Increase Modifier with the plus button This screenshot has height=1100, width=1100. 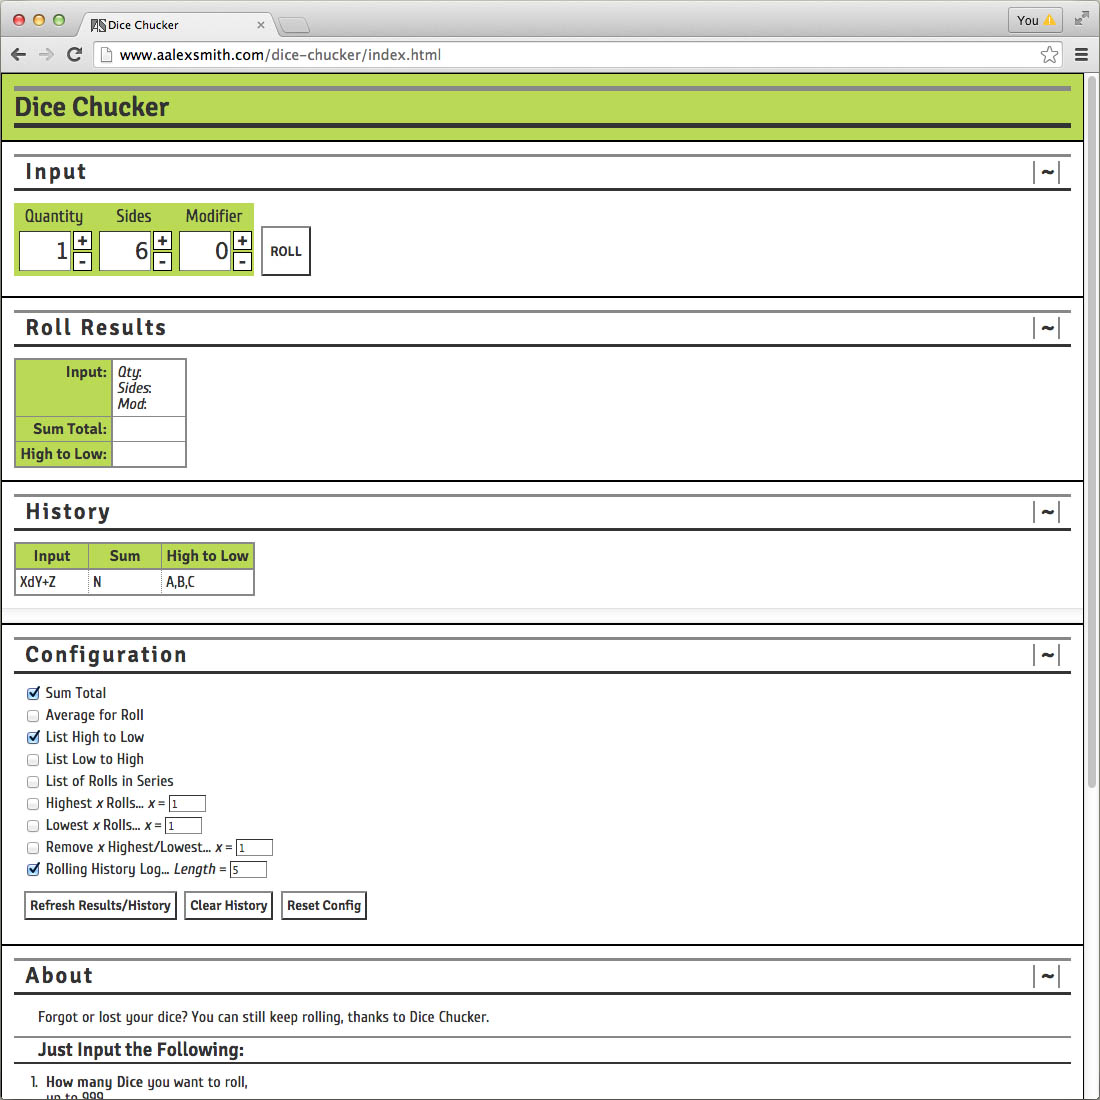(x=242, y=241)
